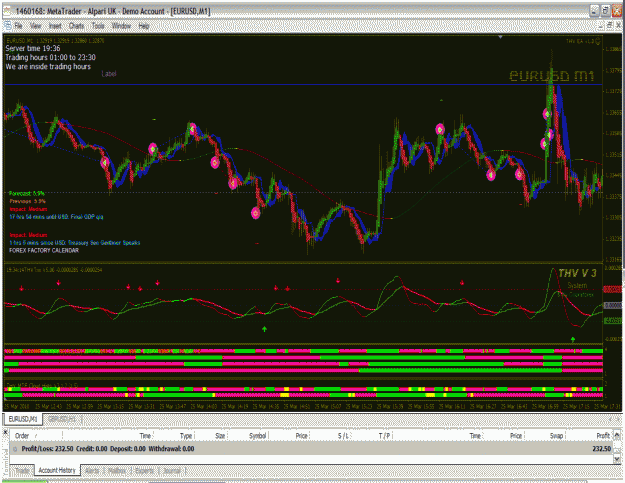Switch to the EURUSD,M1 chart tab

pyautogui.click(x=23, y=419)
